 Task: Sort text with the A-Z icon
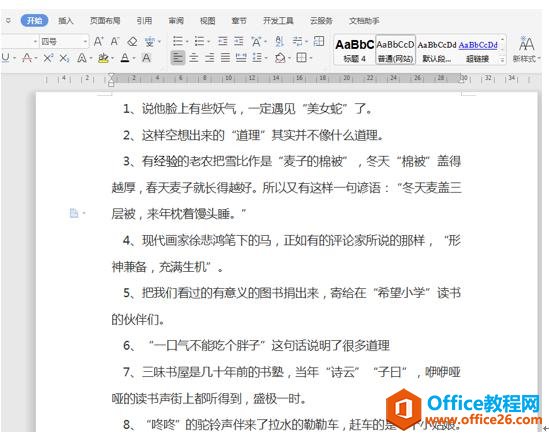(x=279, y=41)
